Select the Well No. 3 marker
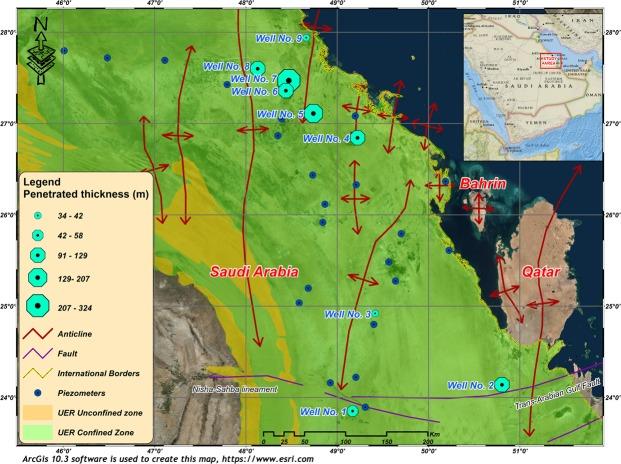 point(375,314)
